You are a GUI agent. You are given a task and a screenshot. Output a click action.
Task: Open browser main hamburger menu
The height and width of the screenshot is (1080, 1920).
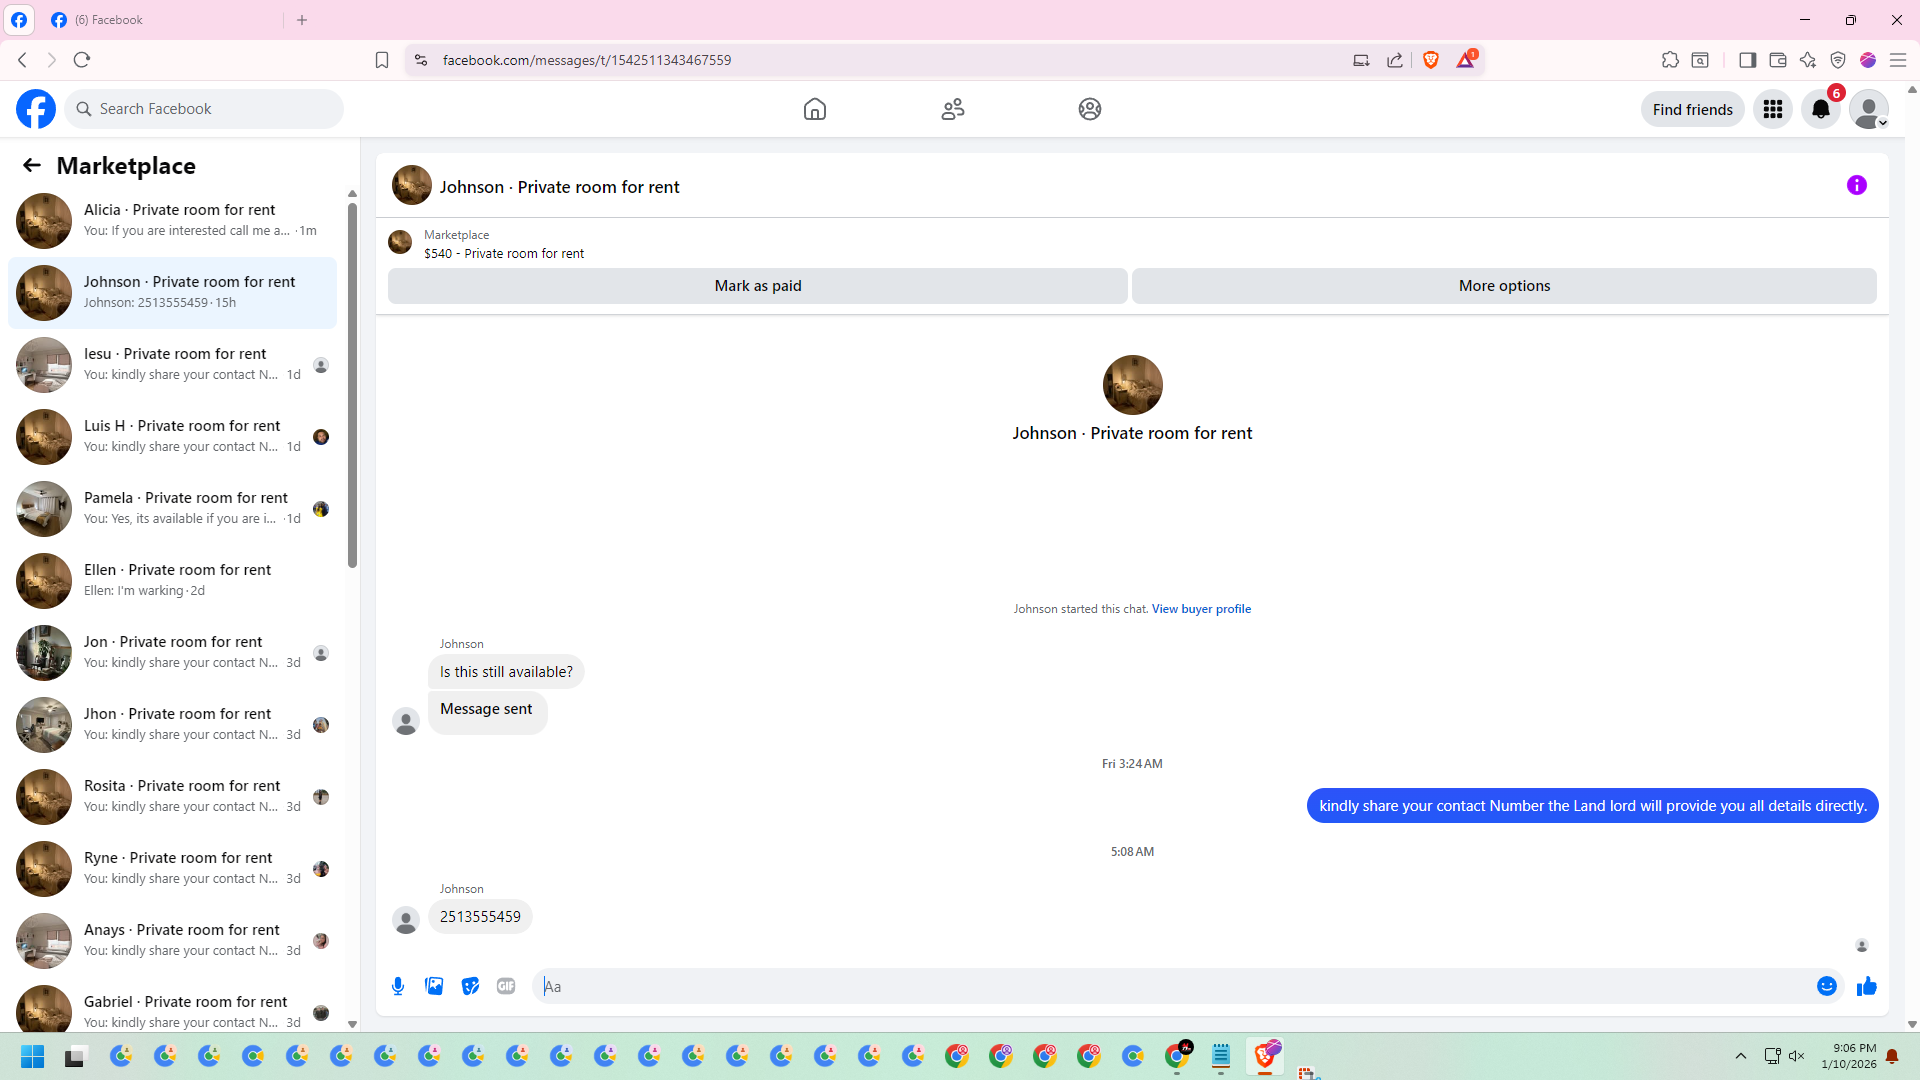[x=1897, y=60]
